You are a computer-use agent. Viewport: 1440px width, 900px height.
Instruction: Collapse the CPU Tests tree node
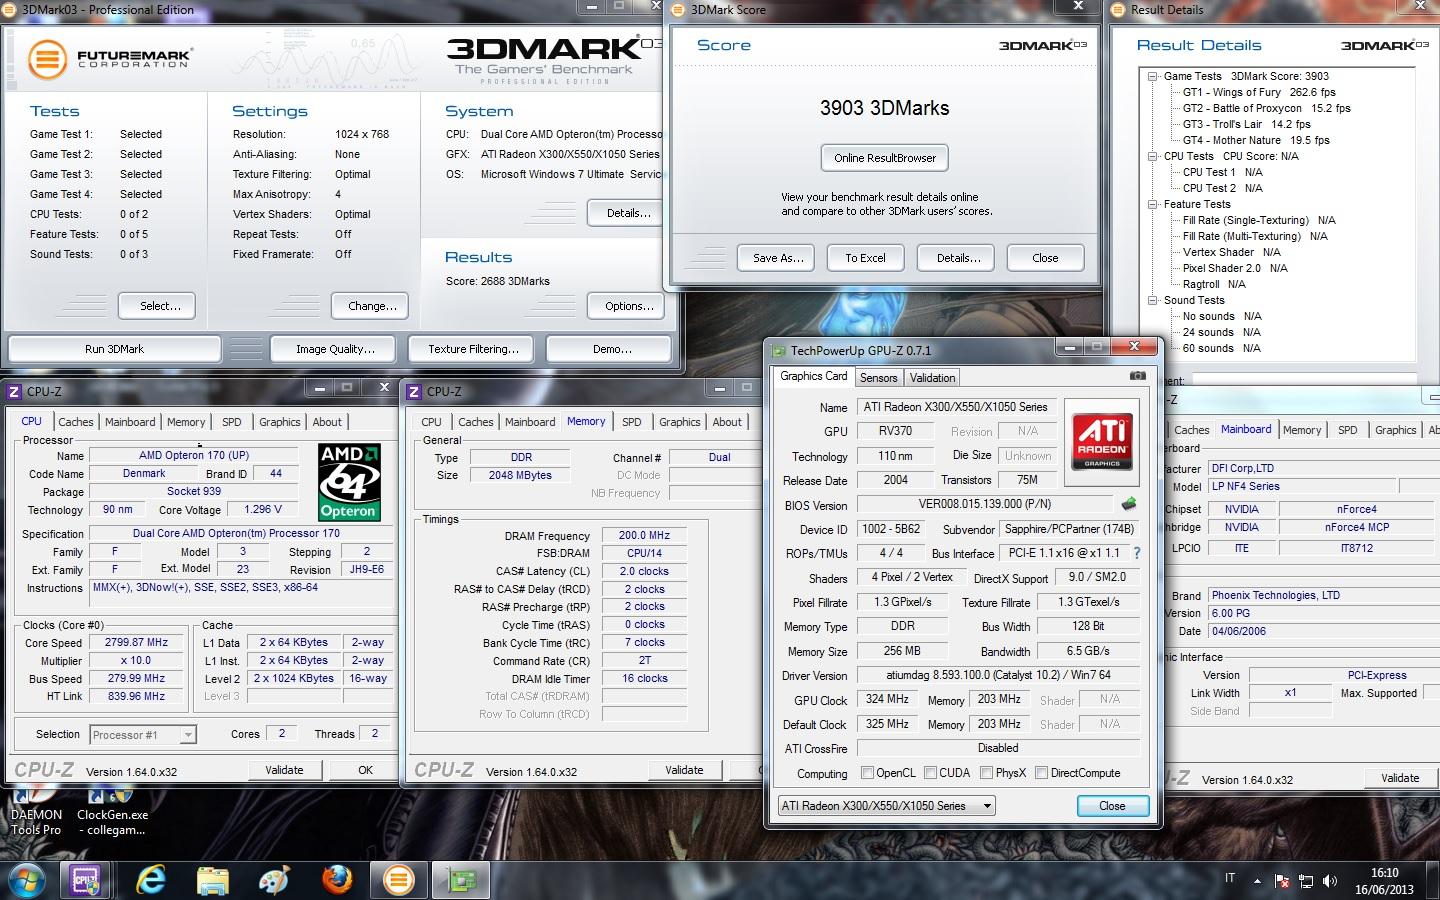[x=1153, y=156]
